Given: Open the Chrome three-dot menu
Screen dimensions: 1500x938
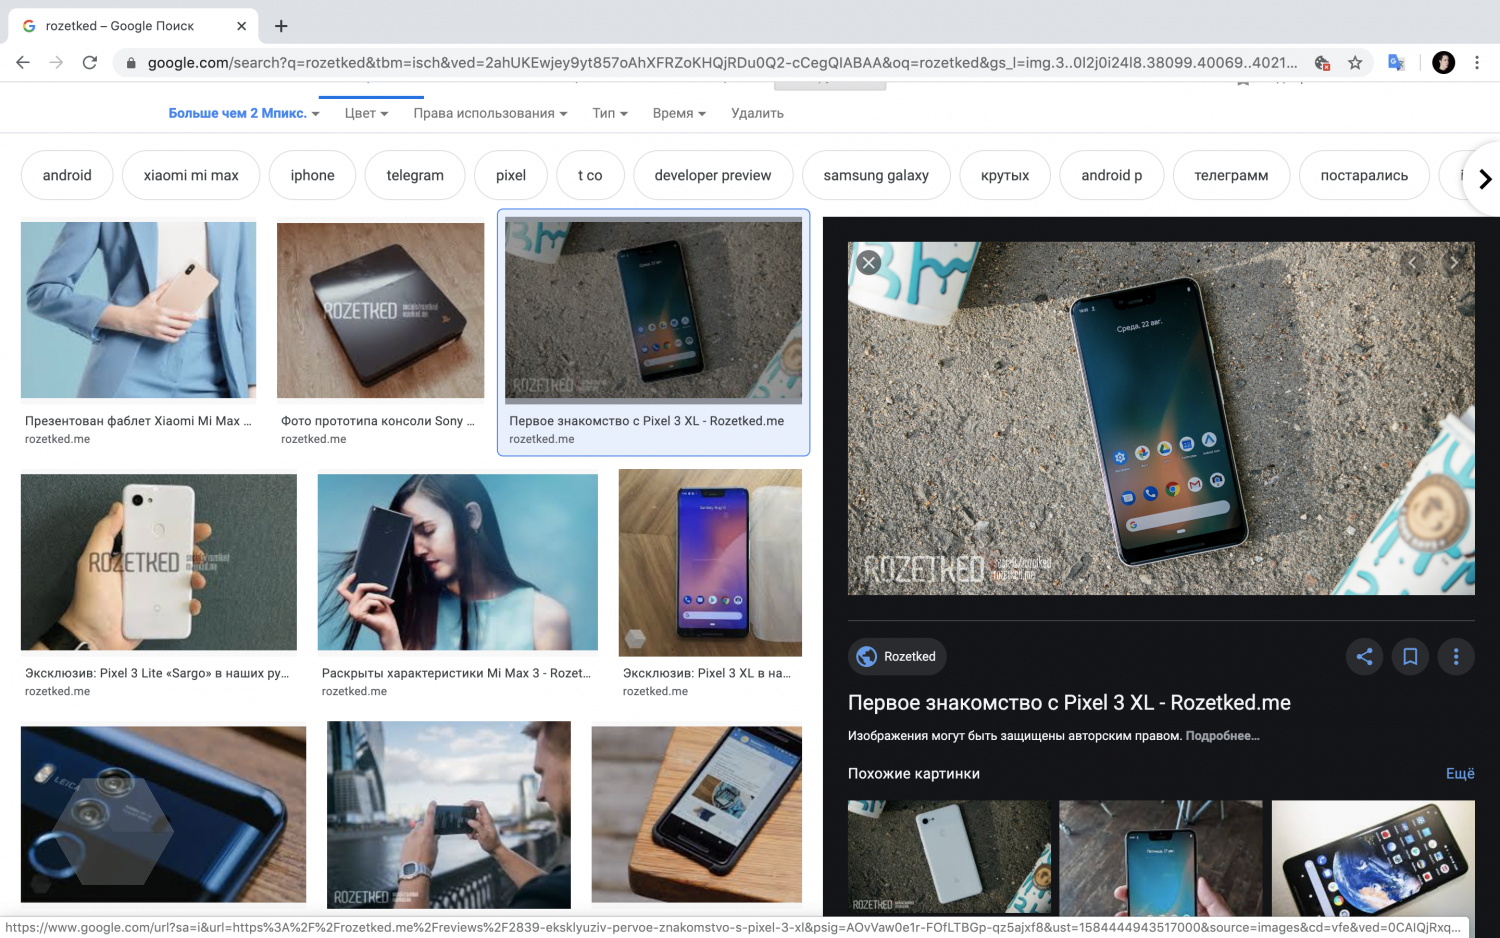Looking at the screenshot, I should (x=1476, y=62).
